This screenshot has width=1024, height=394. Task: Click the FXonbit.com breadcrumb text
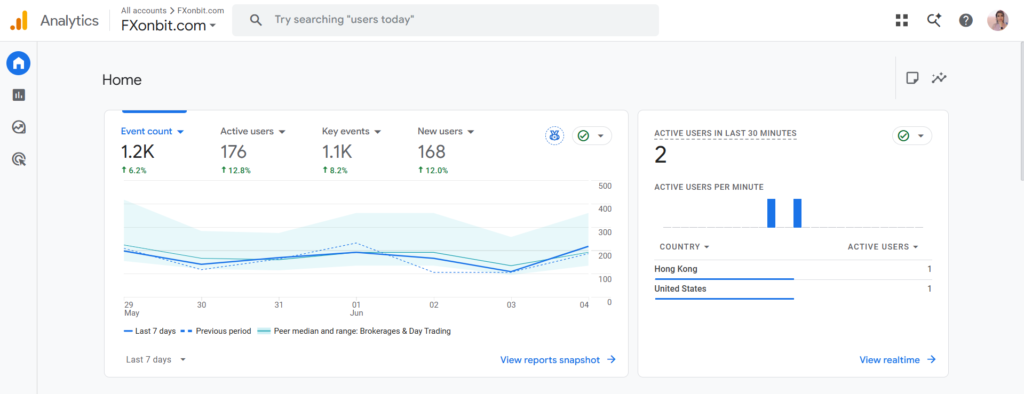pyautogui.click(x=201, y=10)
